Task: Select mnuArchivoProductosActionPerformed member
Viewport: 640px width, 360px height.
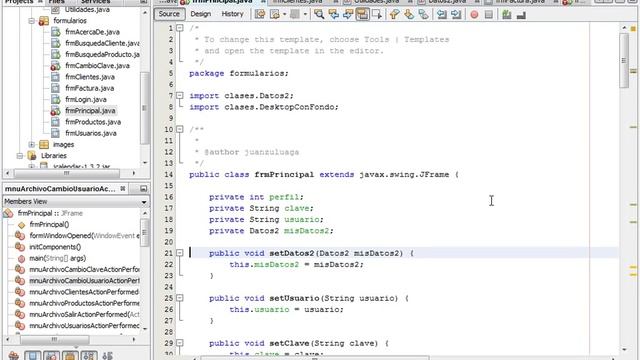Action: tap(84, 303)
